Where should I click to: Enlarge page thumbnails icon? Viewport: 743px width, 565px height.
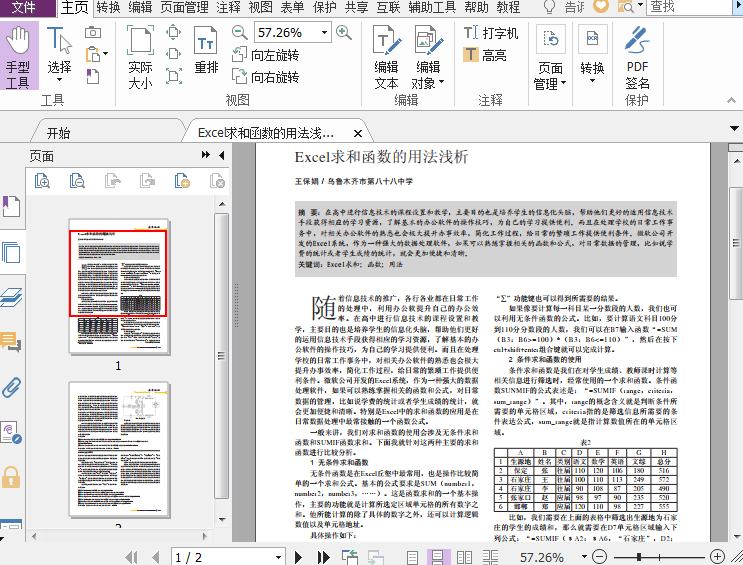click(x=42, y=181)
